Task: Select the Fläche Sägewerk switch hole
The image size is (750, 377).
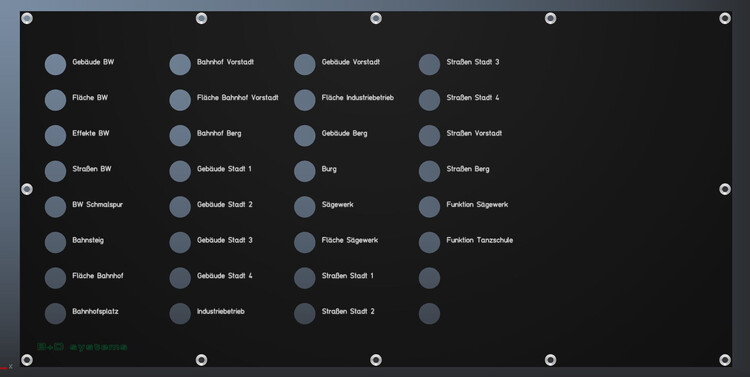Action: click(x=305, y=243)
